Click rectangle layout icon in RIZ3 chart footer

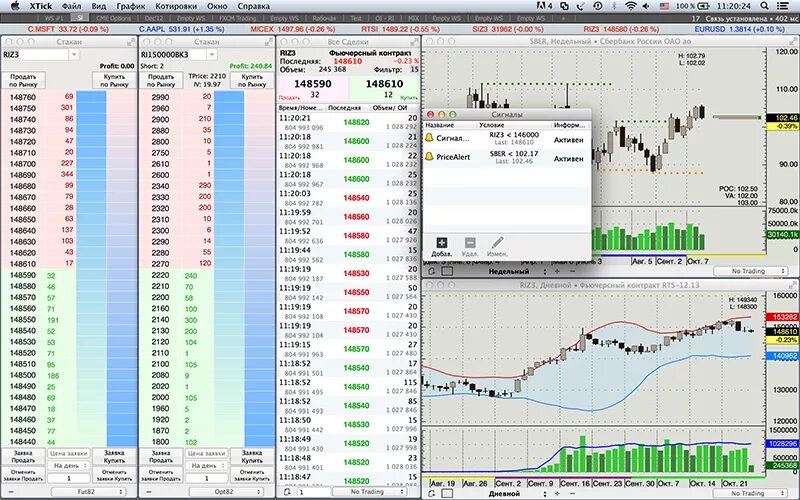point(447,493)
